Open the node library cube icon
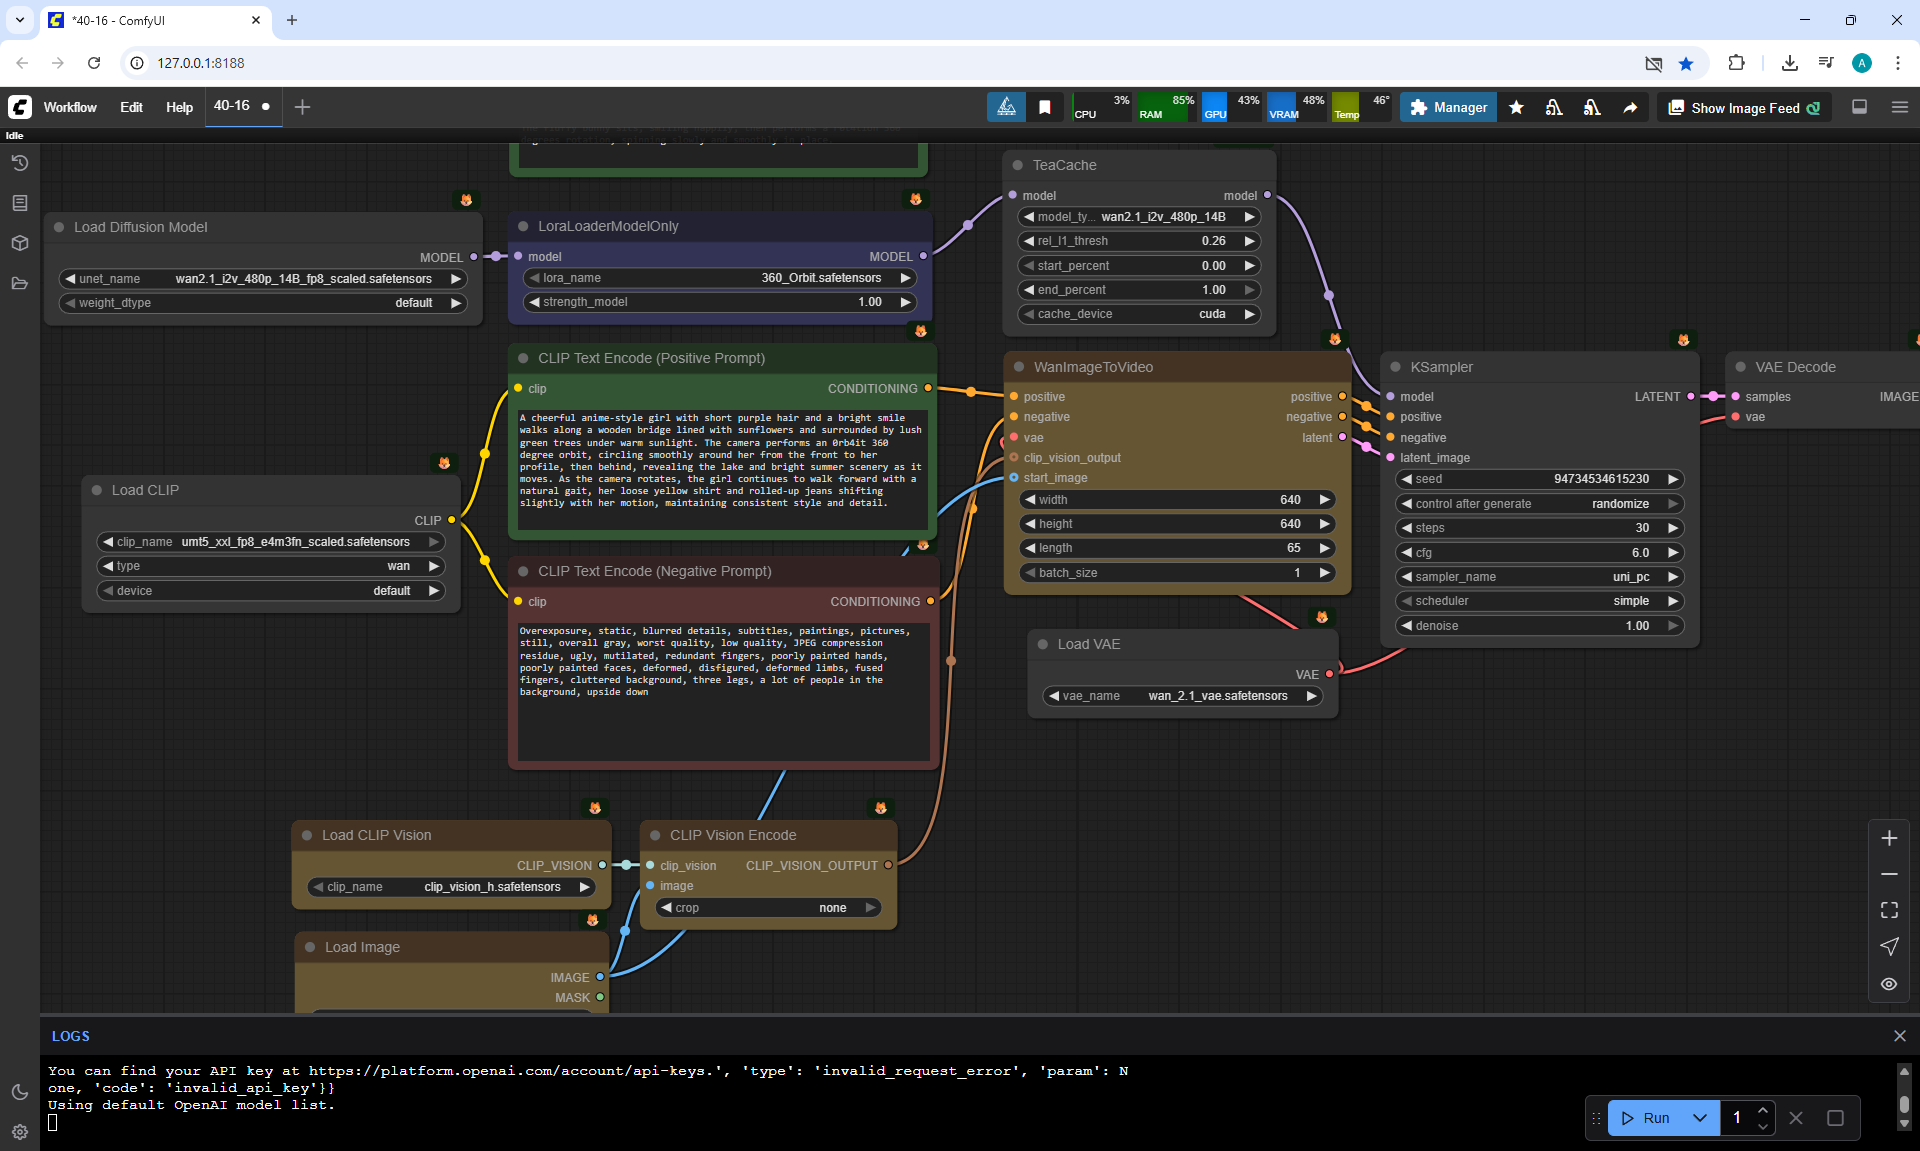Image resolution: width=1920 pixels, height=1151 pixels. [20, 243]
